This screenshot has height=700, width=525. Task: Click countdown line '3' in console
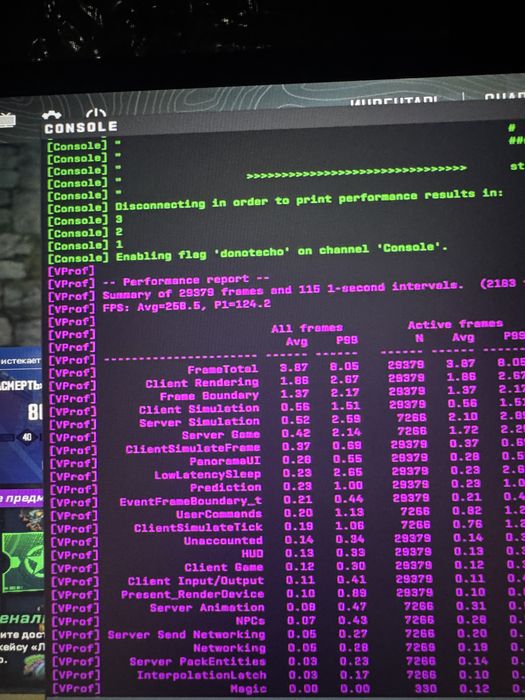click(x=119, y=220)
